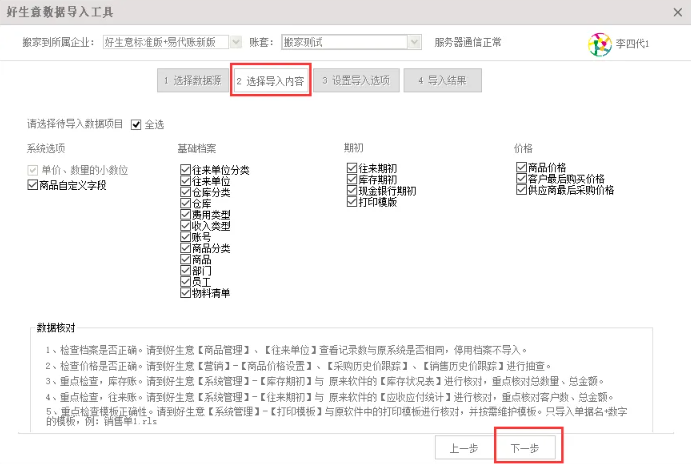Click the 服务器通信正常 status text
This screenshot has width=691, height=464.
tap(468, 42)
